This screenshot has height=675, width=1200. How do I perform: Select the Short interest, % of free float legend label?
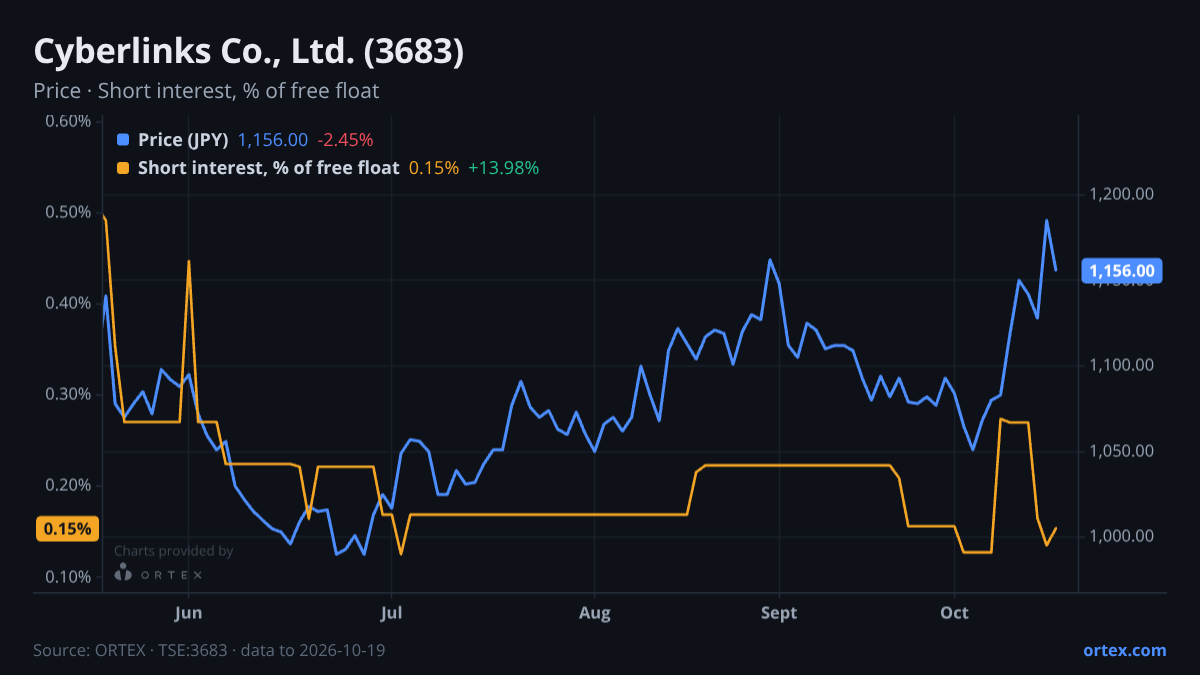pyautogui.click(x=268, y=168)
